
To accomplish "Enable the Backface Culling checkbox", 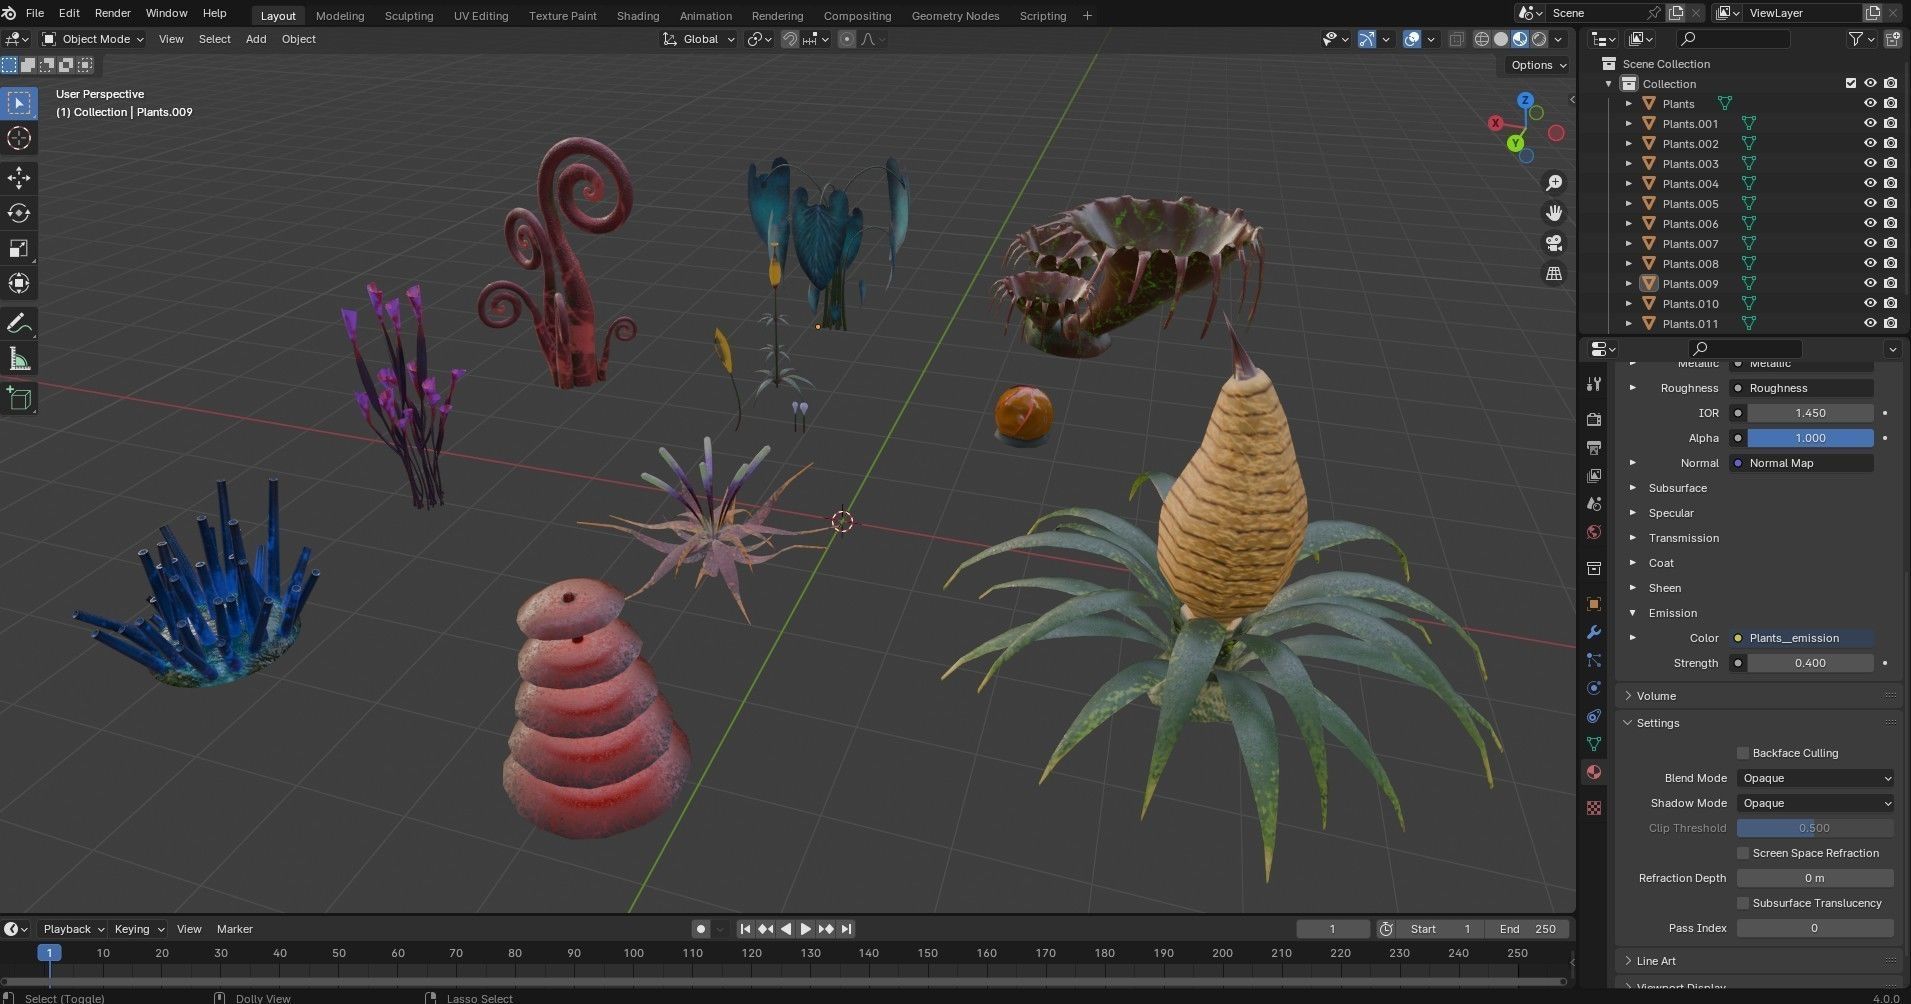I will tap(1743, 753).
